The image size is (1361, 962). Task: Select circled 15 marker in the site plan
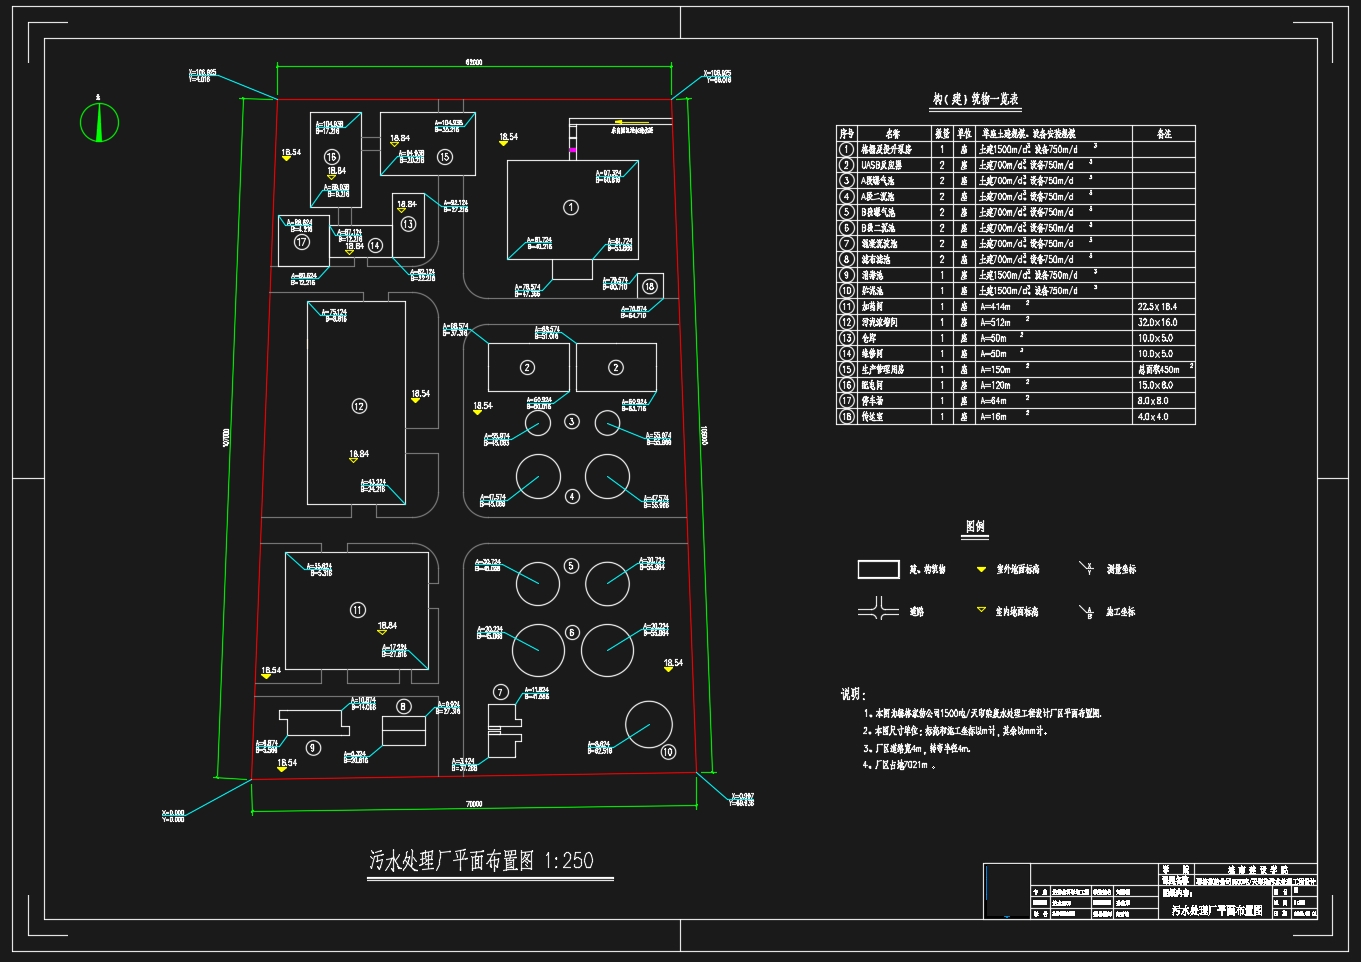[445, 156]
